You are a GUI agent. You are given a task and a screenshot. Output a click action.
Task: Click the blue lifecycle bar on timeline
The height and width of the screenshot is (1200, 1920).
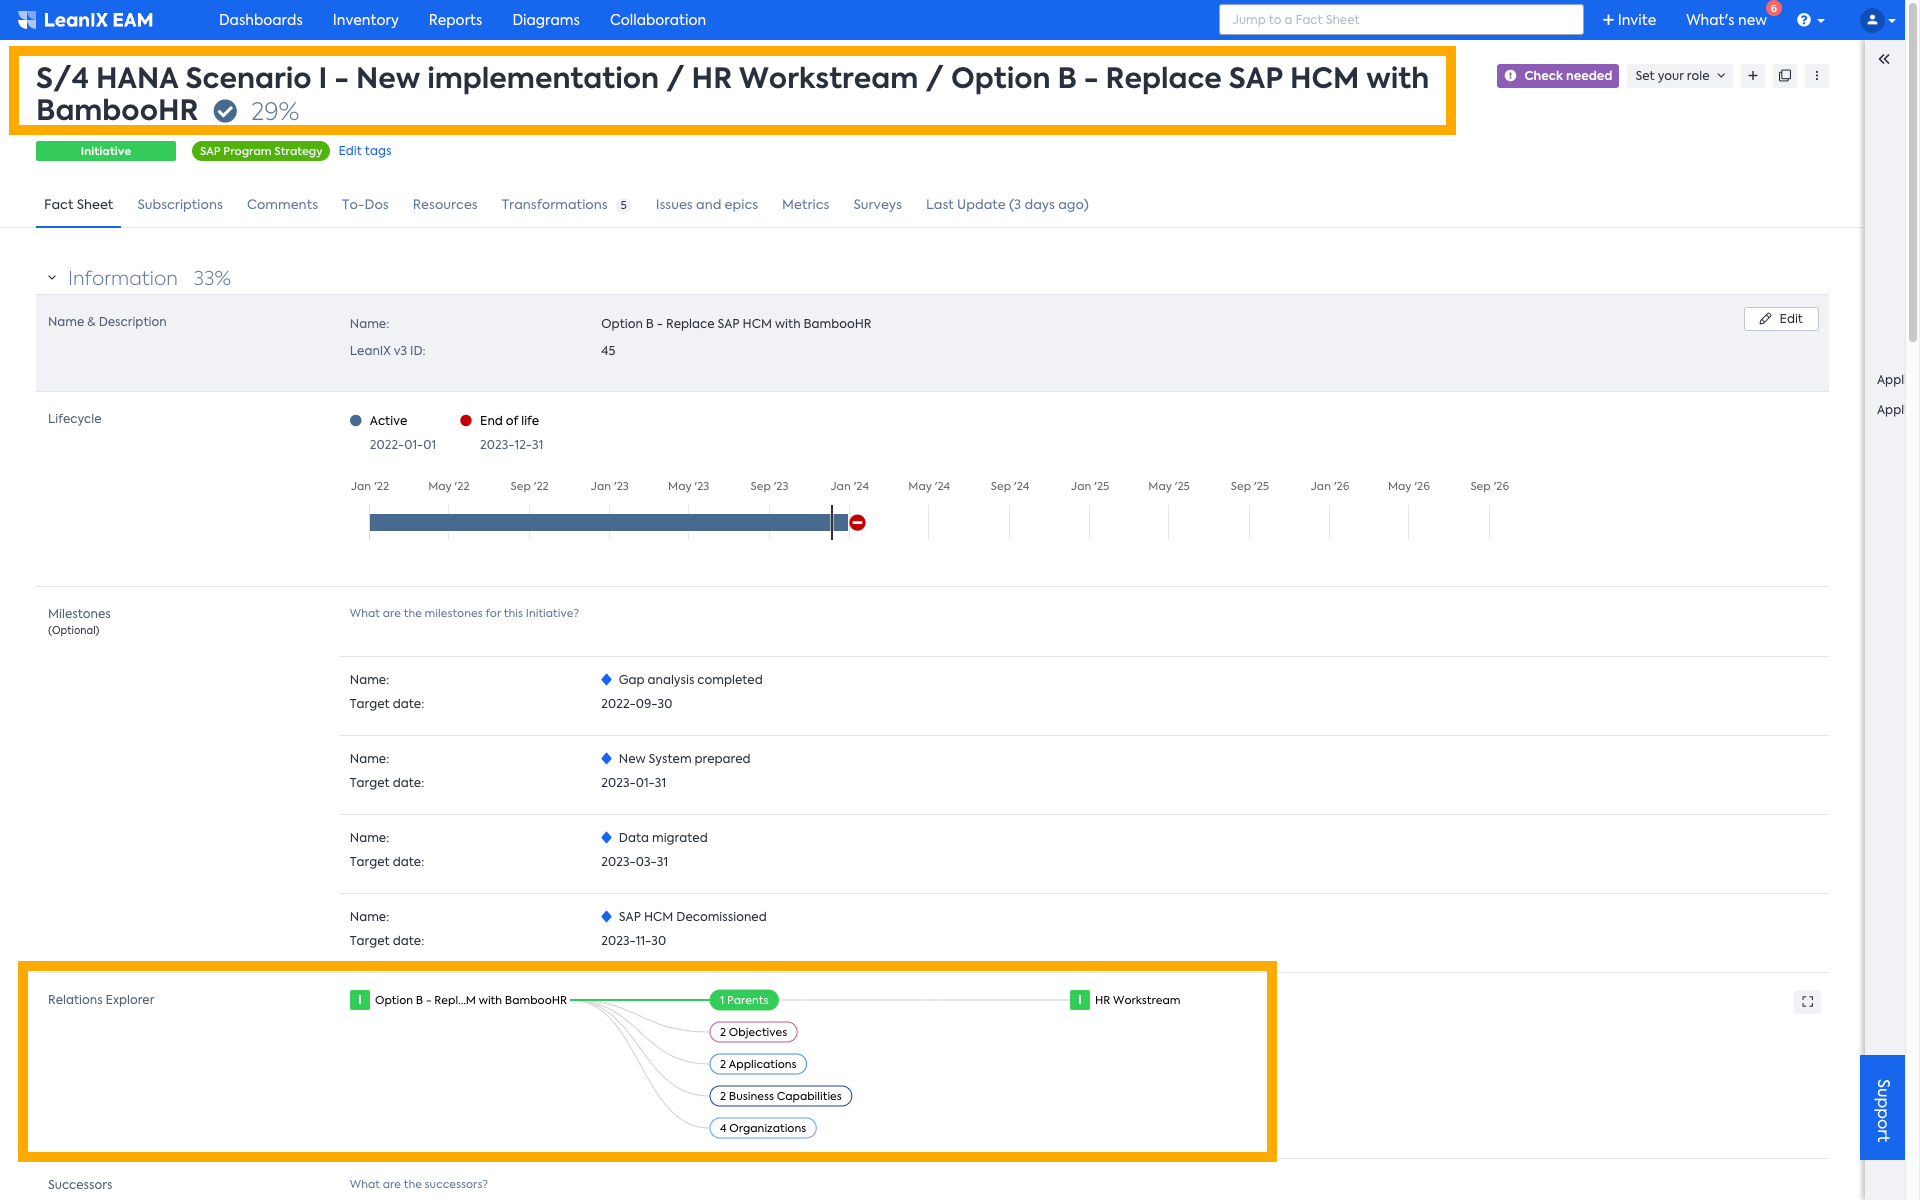click(608, 522)
